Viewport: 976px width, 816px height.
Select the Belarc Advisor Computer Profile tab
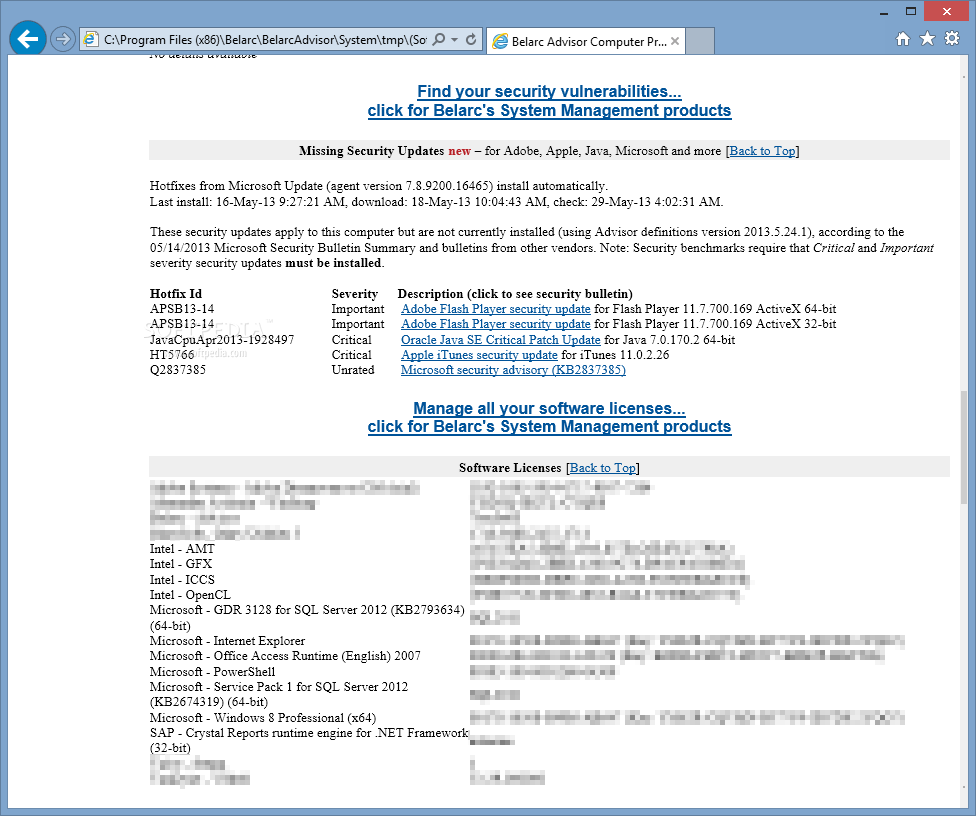point(587,42)
